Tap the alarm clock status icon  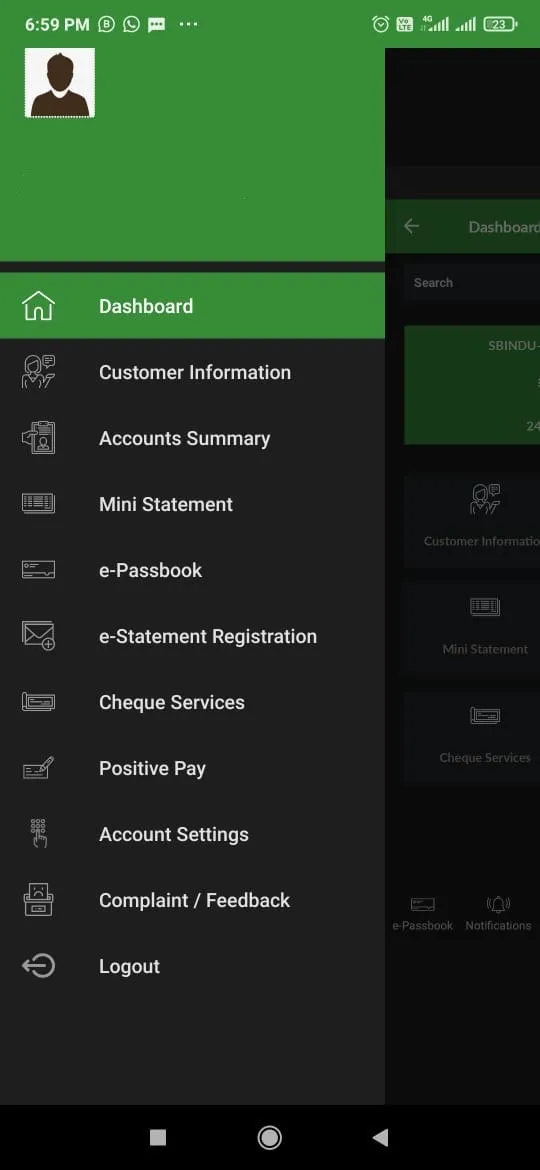[x=380, y=24]
